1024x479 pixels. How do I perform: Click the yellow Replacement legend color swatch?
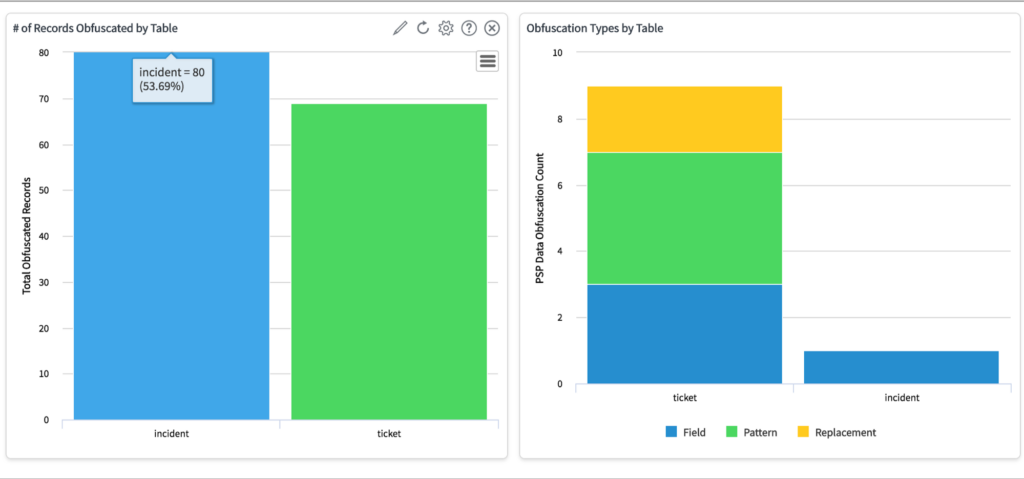(x=803, y=432)
